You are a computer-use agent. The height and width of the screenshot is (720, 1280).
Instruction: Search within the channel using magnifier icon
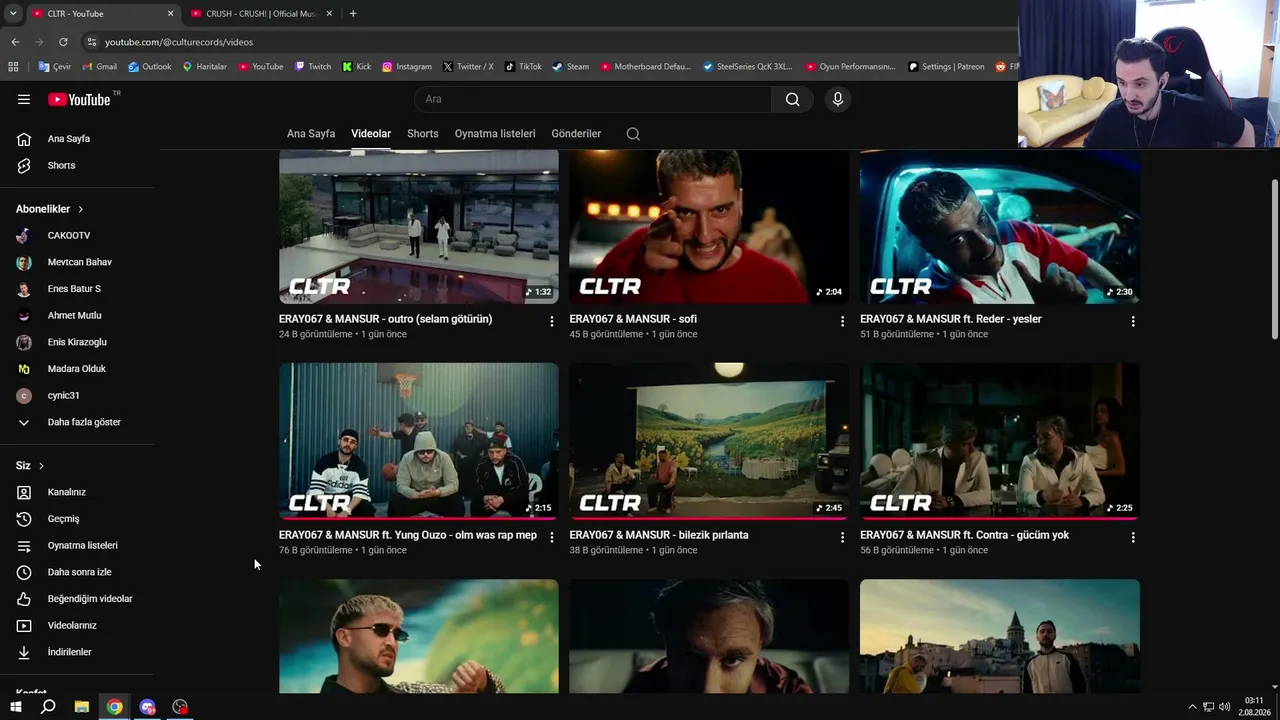click(x=633, y=134)
